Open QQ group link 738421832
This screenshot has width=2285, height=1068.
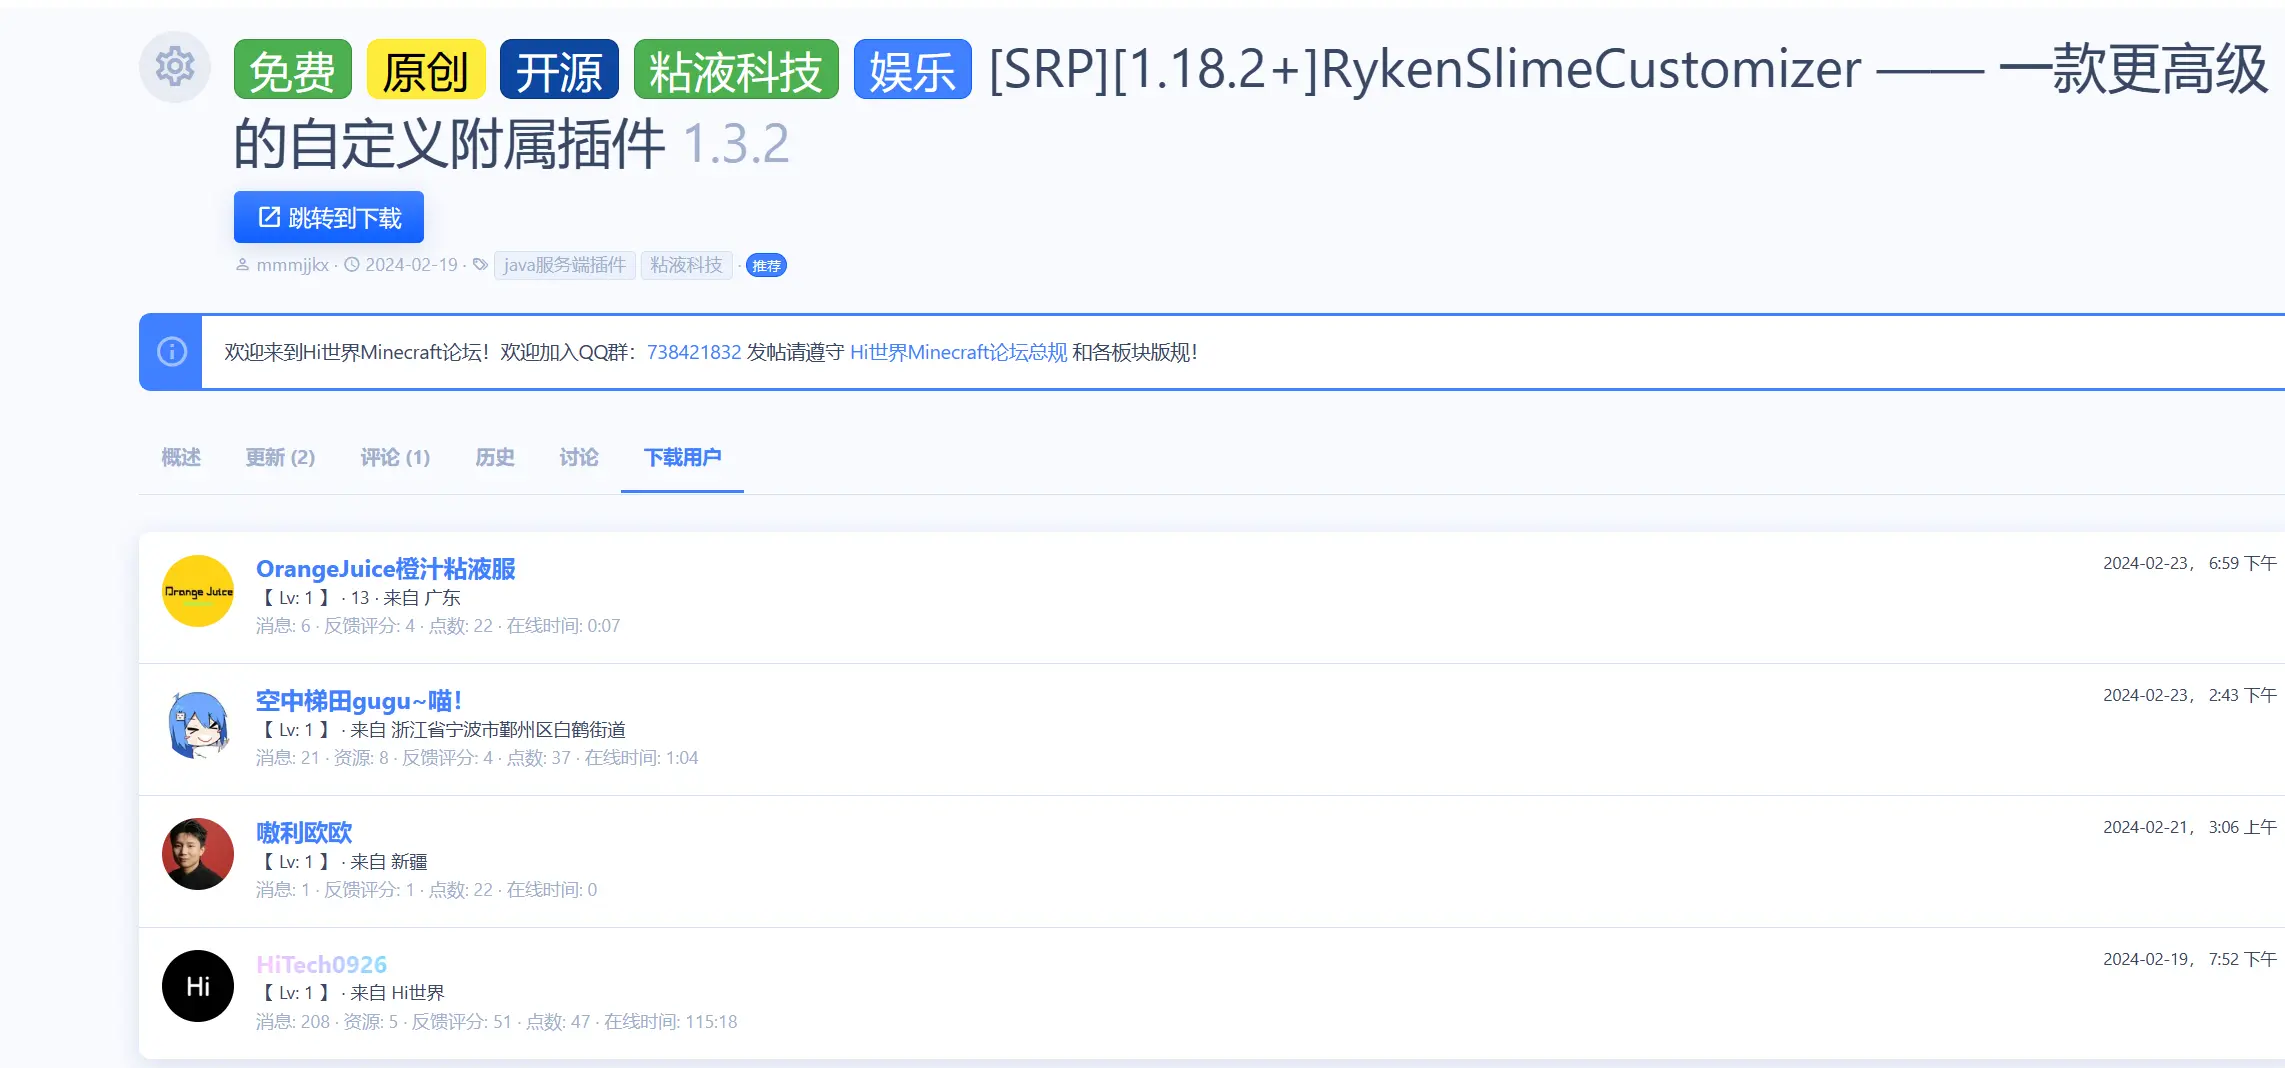coord(694,352)
